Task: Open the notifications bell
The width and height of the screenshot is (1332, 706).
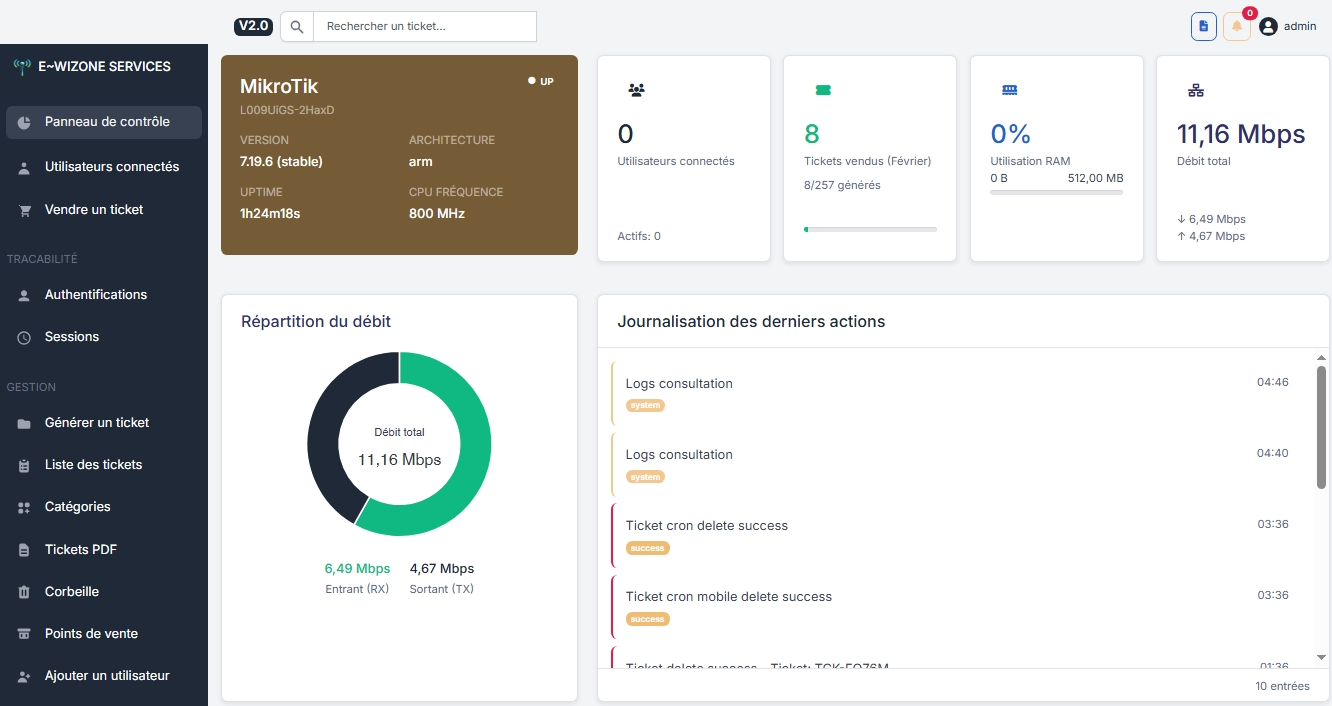Action: pos(1236,26)
